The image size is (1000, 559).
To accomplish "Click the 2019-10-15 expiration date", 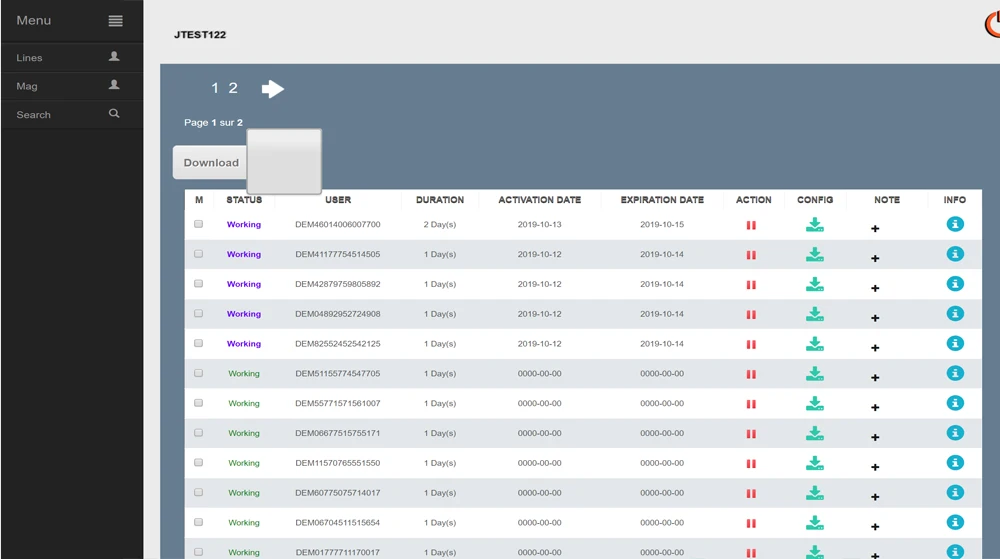I will tap(662, 224).
